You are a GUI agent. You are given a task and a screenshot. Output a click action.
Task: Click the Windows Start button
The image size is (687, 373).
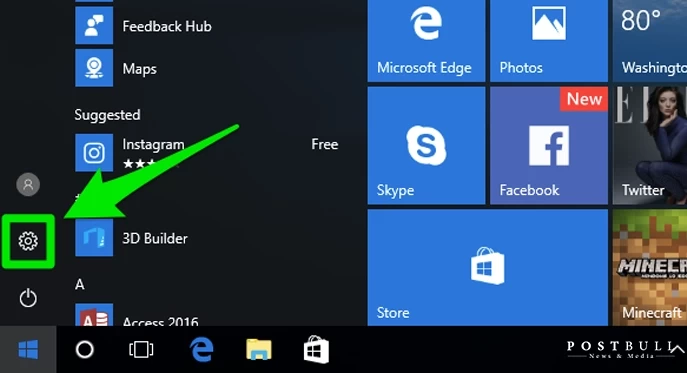28,349
